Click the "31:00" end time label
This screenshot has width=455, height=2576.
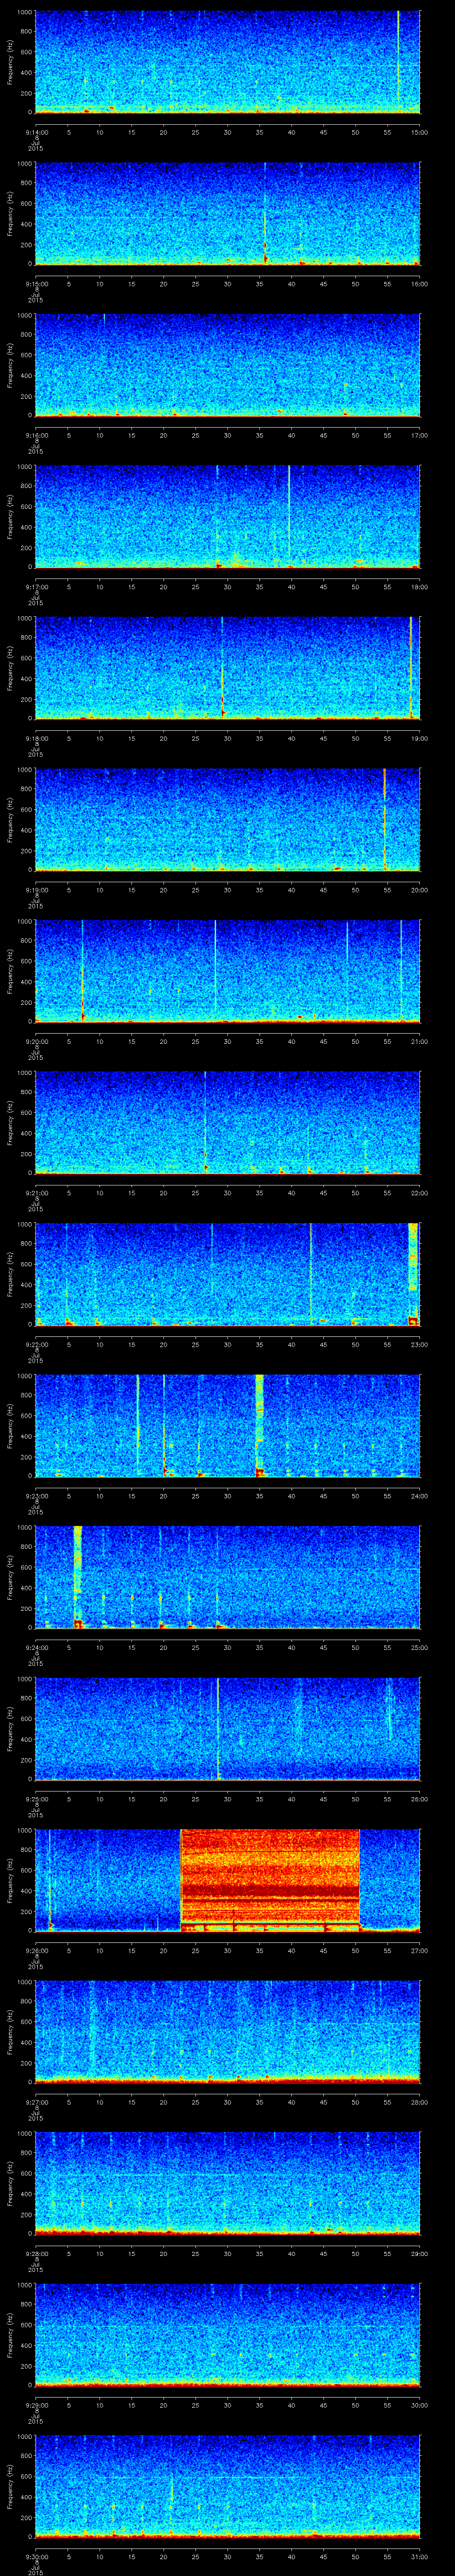click(420, 2556)
